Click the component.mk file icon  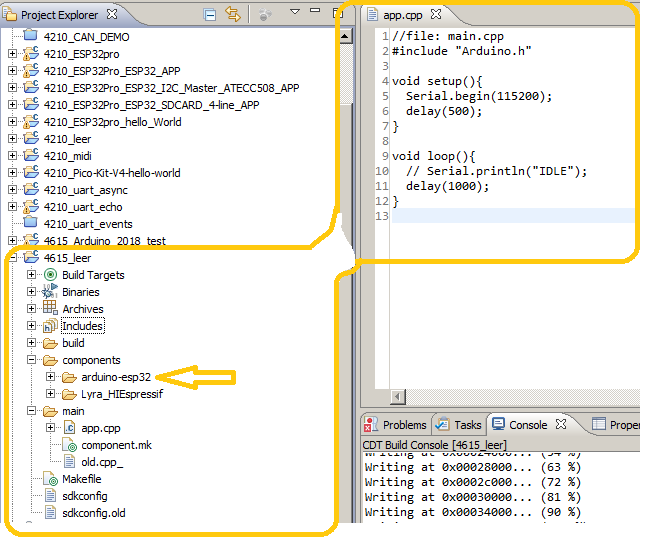coord(70,445)
